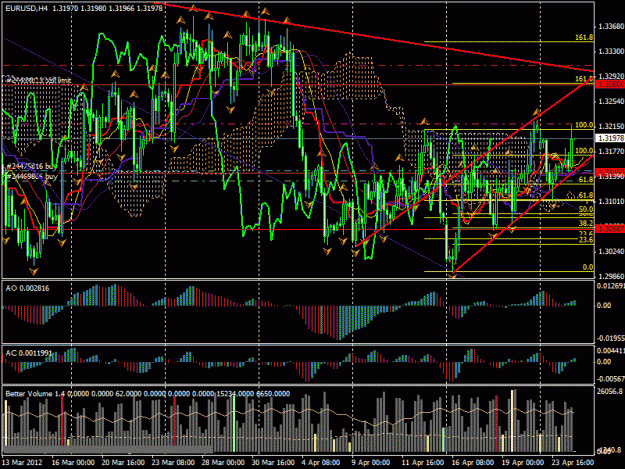Select the Fibonacci 0.0 level label

(588, 267)
